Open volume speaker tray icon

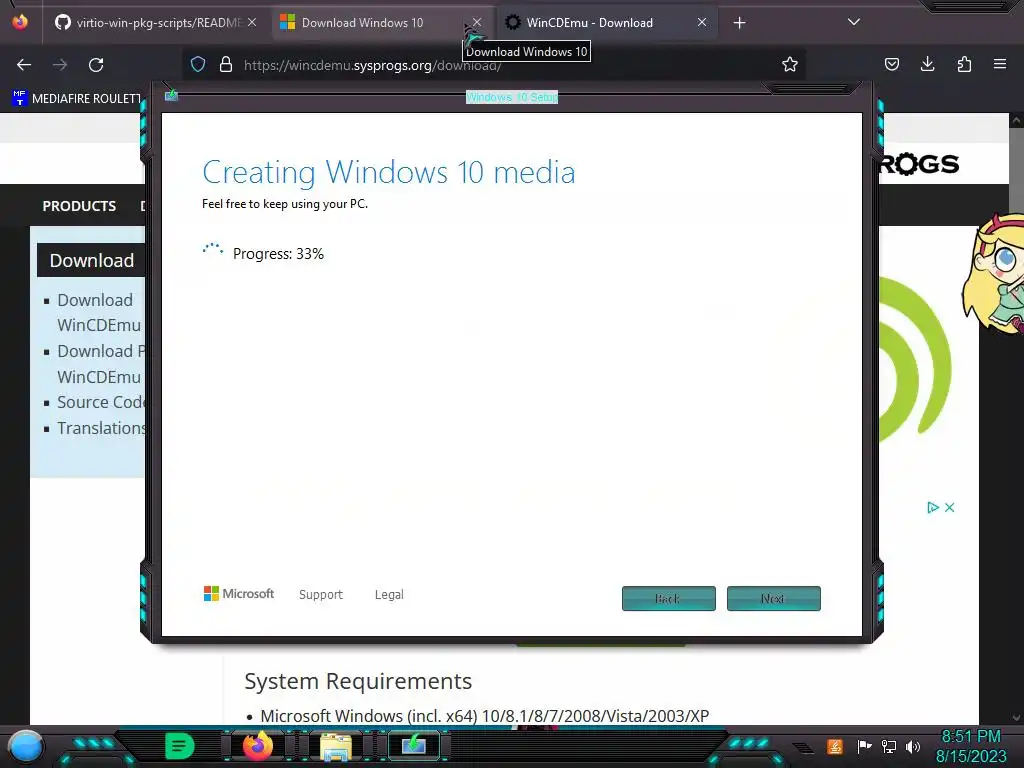click(x=913, y=746)
